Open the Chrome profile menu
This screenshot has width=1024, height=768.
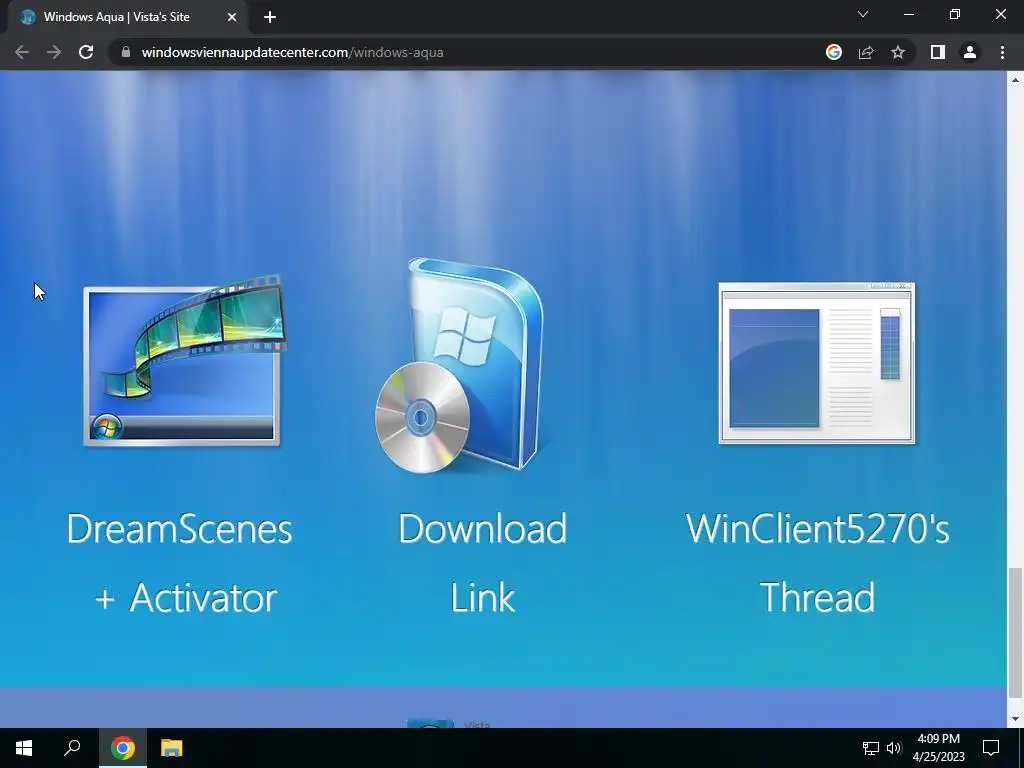point(970,52)
